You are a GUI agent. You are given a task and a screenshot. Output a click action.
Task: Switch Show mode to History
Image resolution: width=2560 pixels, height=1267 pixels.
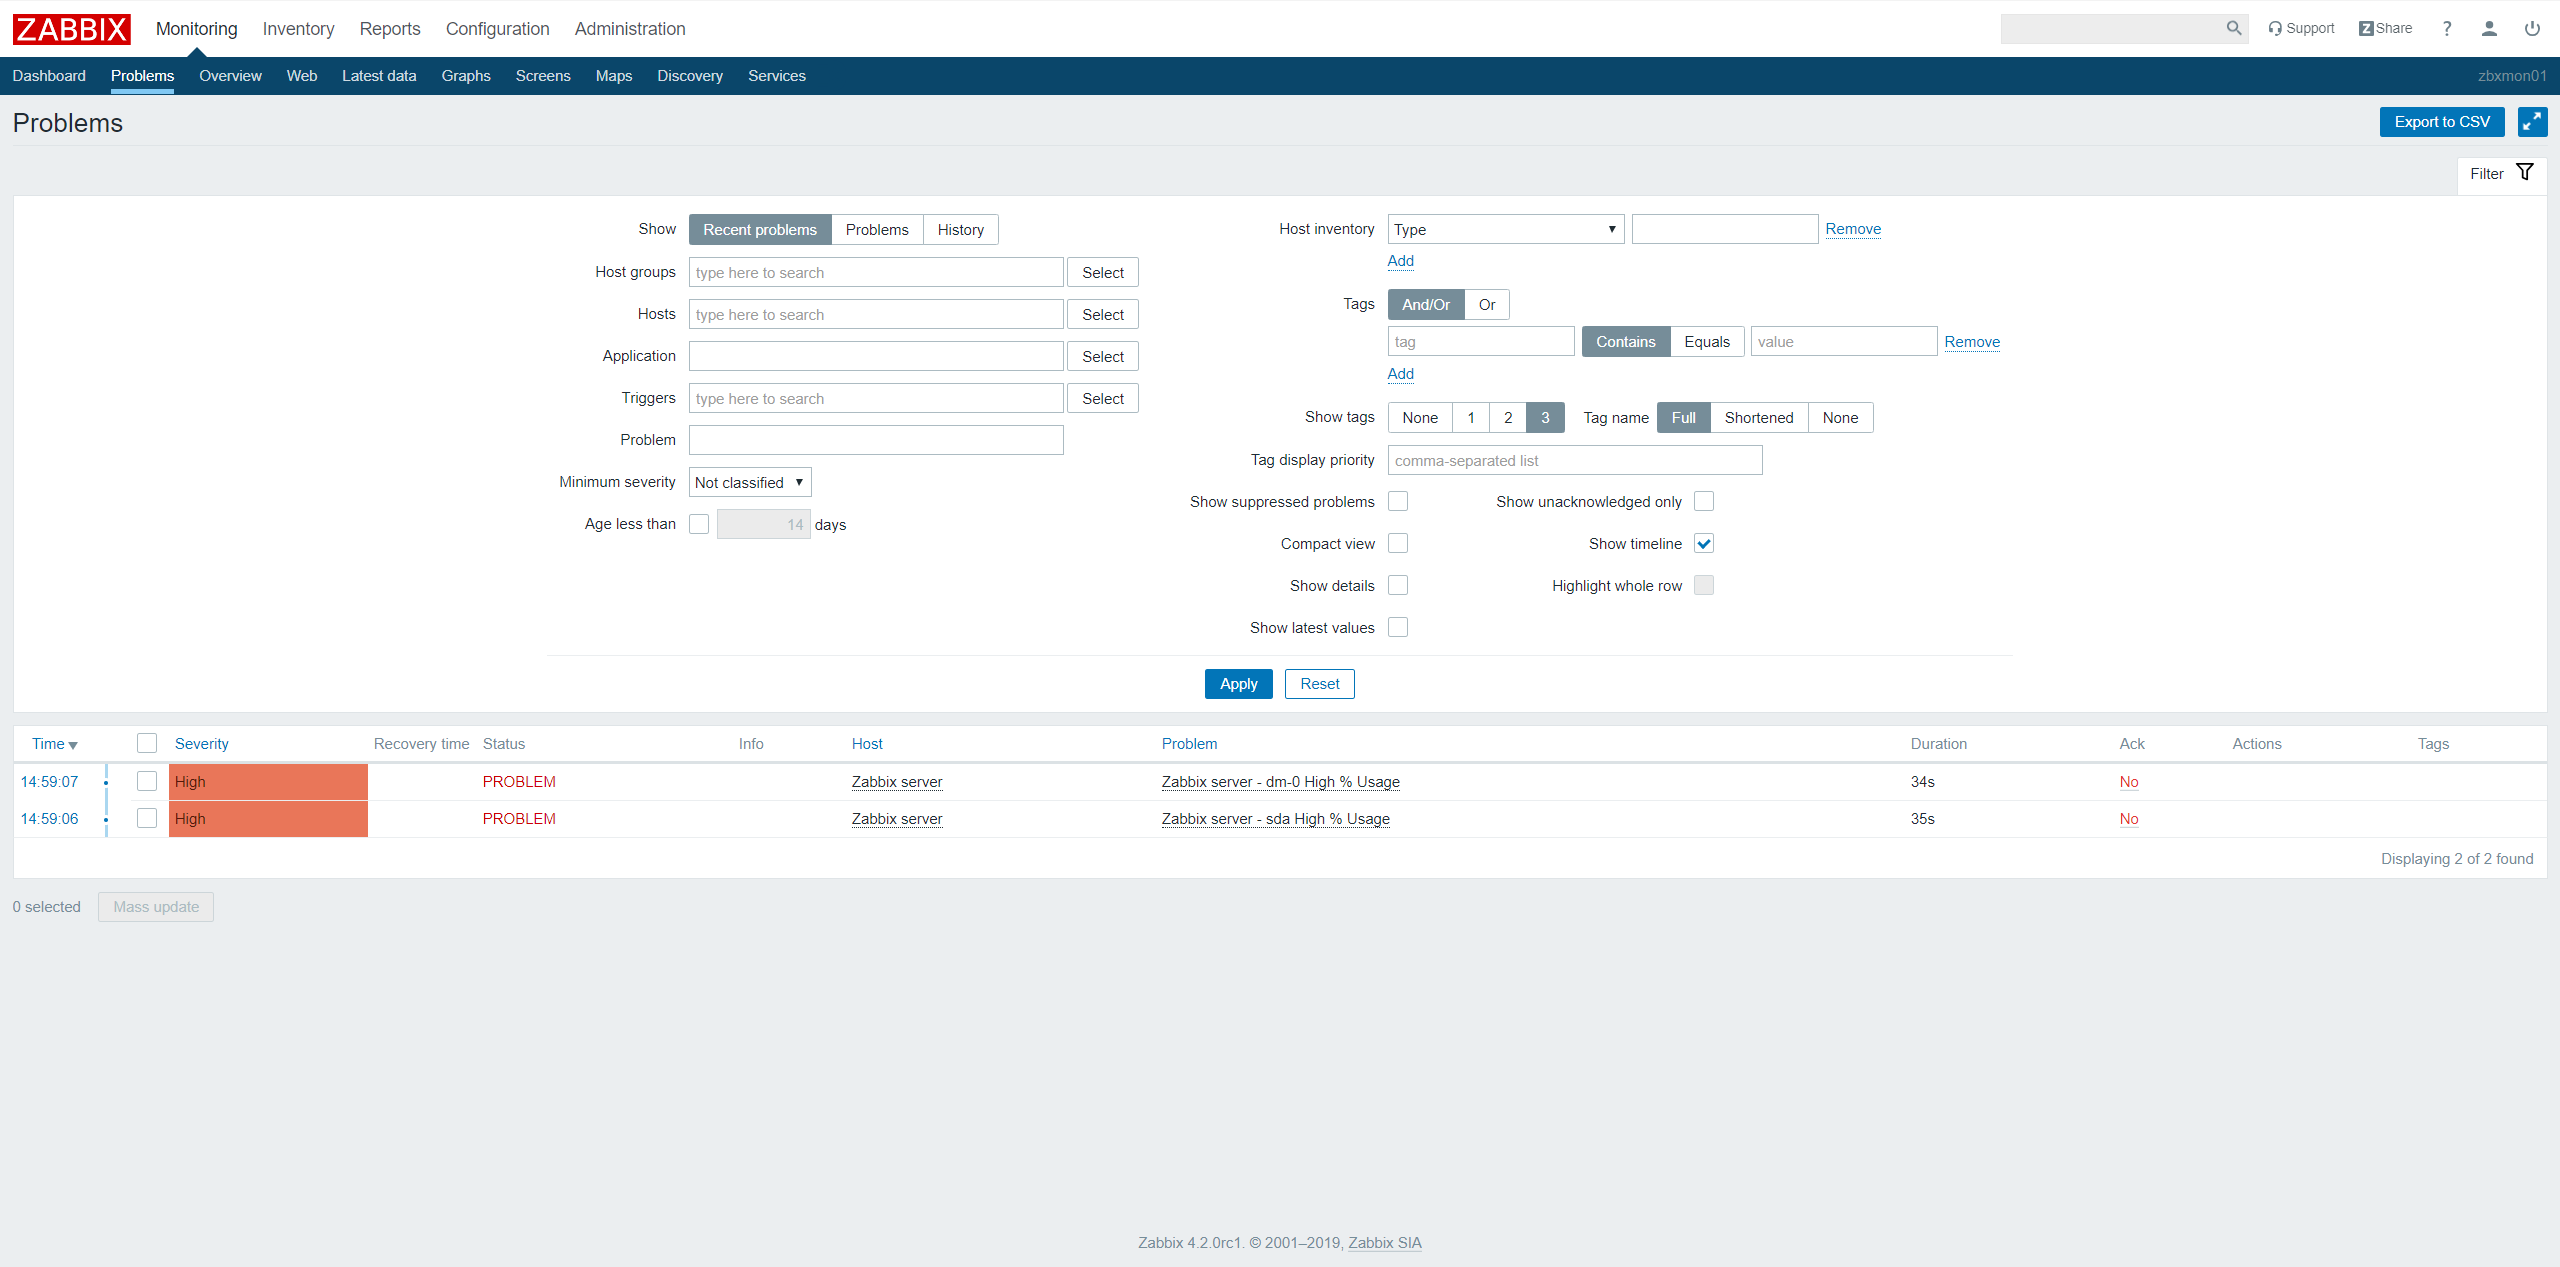[x=961, y=230]
